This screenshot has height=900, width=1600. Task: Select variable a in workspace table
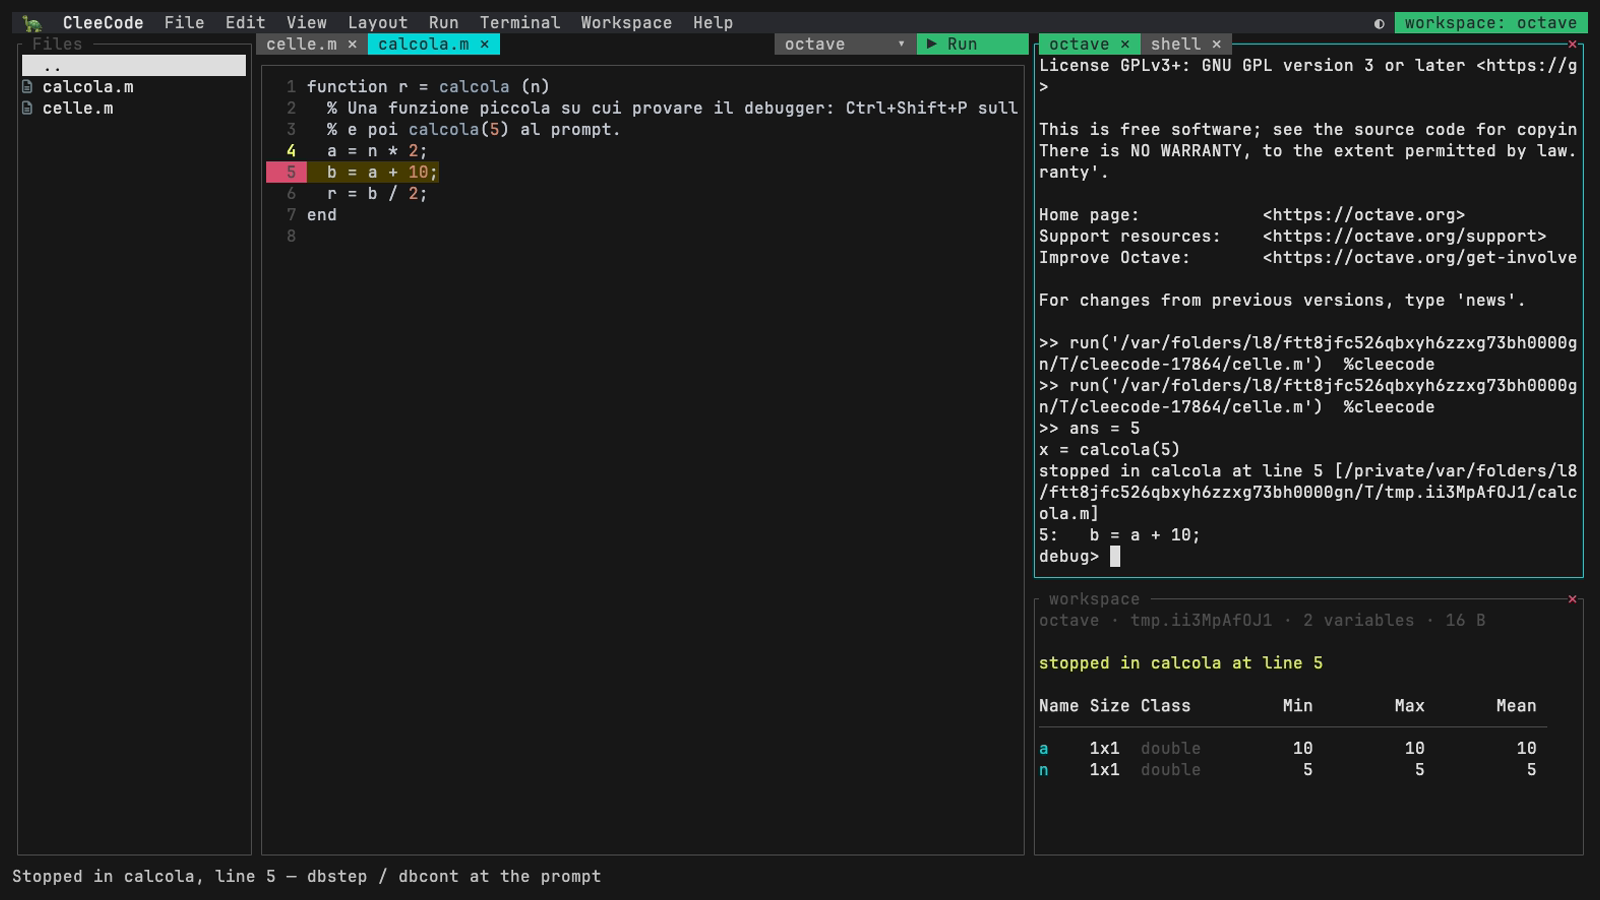tap(1044, 748)
